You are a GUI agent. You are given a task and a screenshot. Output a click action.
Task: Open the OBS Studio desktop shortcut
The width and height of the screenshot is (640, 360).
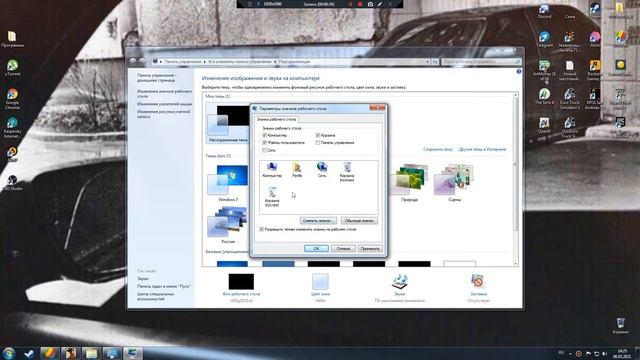12,183
